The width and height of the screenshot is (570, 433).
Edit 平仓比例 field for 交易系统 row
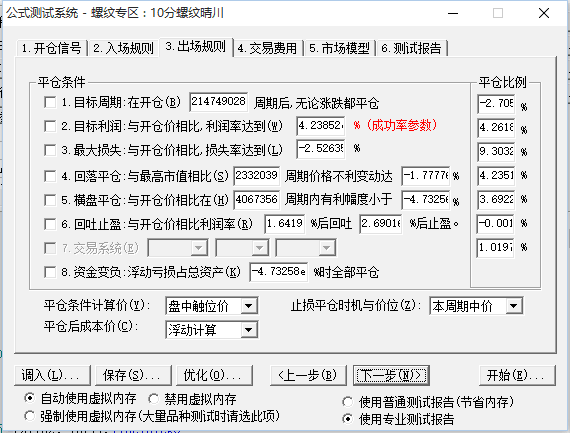pyautogui.click(x=496, y=248)
